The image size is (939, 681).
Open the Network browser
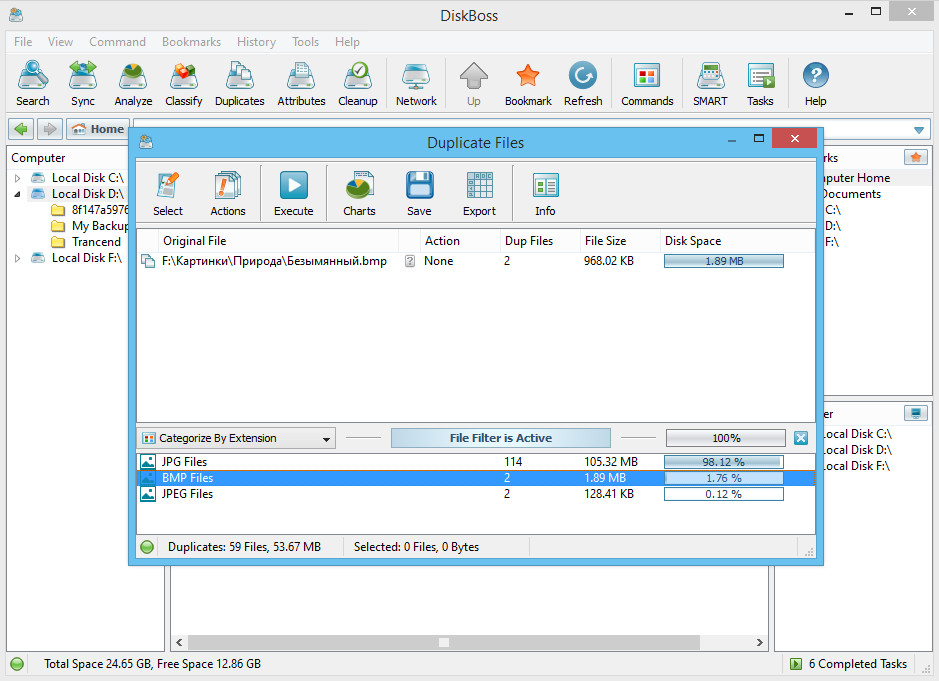(416, 84)
